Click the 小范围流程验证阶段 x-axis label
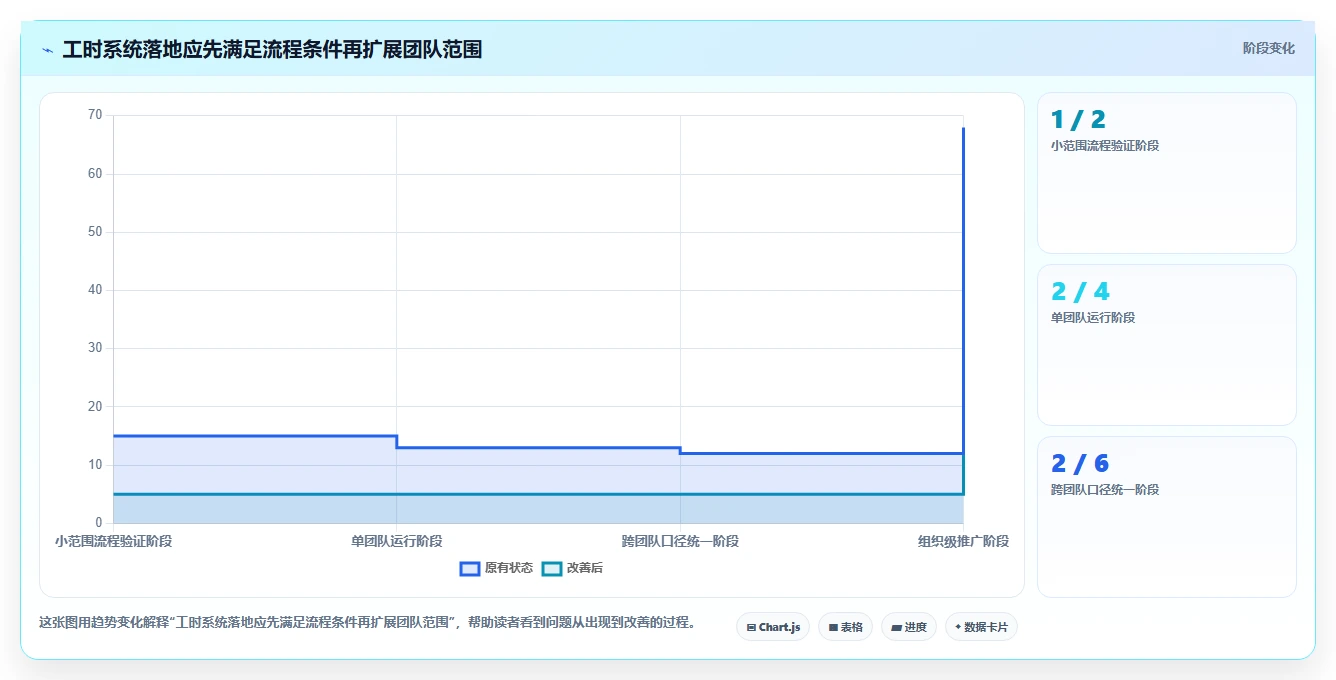Viewport: 1336px width, 680px height. [x=113, y=541]
